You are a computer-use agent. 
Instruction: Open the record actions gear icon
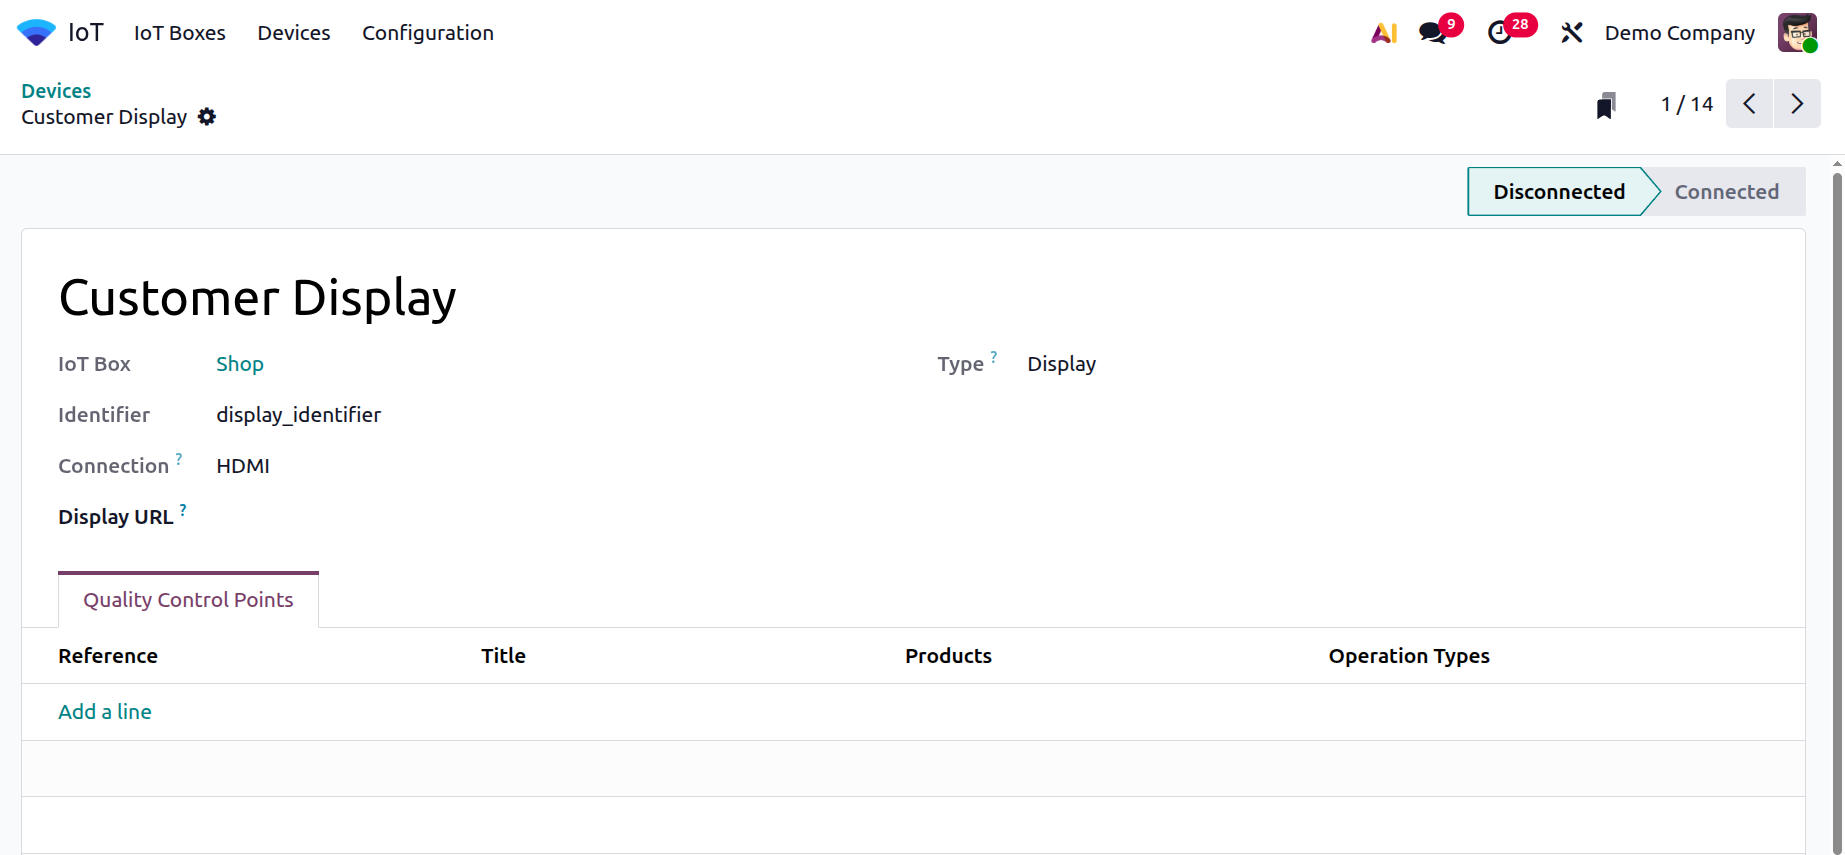[207, 117]
